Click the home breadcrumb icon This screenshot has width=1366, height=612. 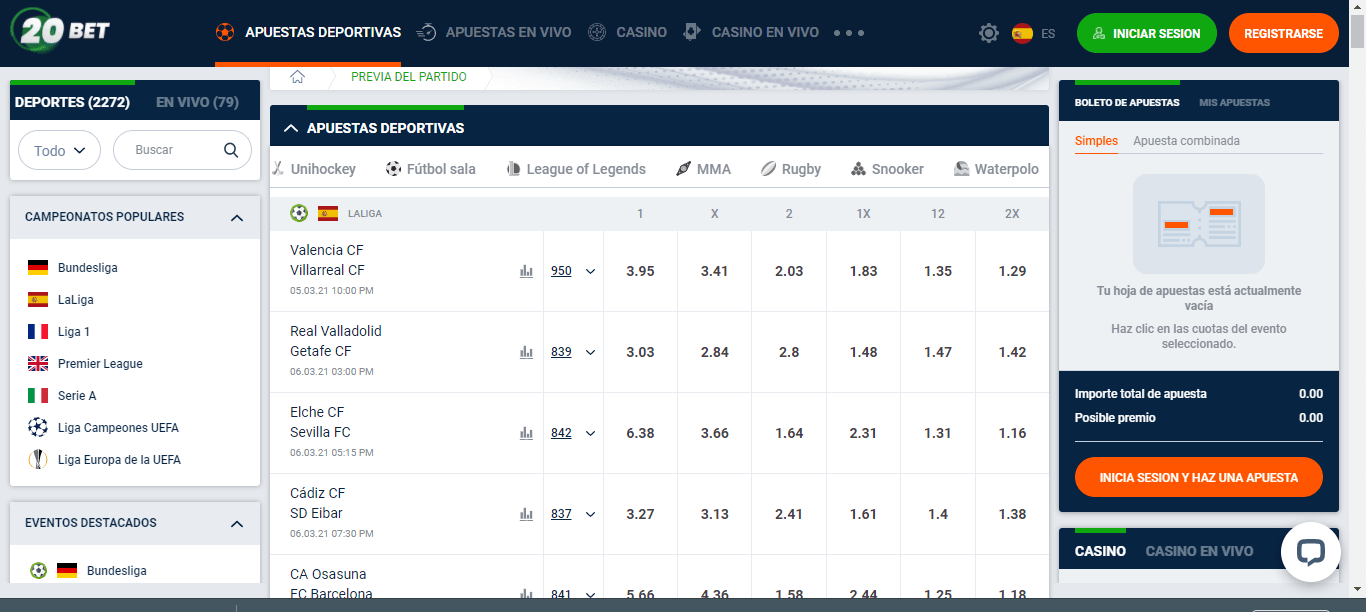pos(297,77)
